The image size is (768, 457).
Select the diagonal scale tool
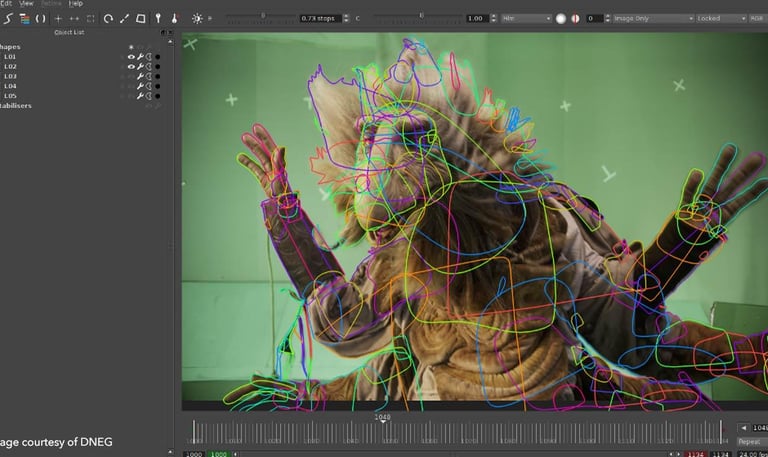pyautogui.click(x=124, y=18)
